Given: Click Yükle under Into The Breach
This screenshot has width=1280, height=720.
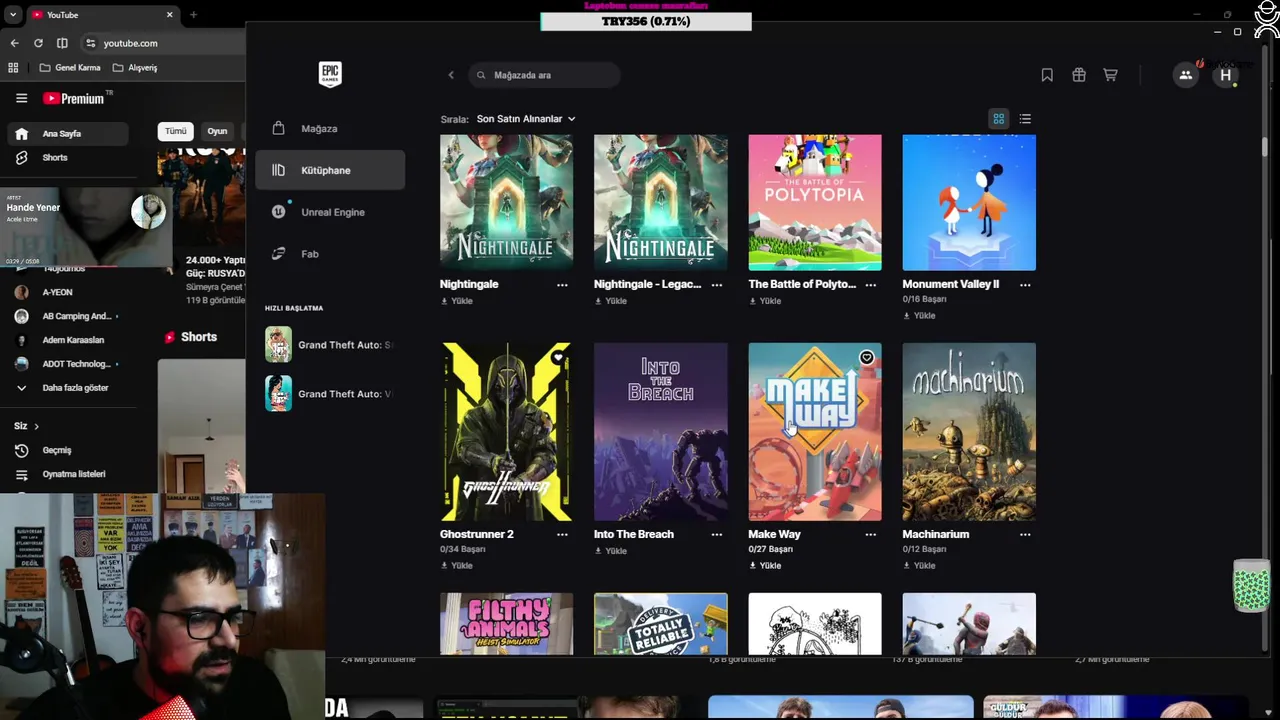Looking at the screenshot, I should (611, 551).
